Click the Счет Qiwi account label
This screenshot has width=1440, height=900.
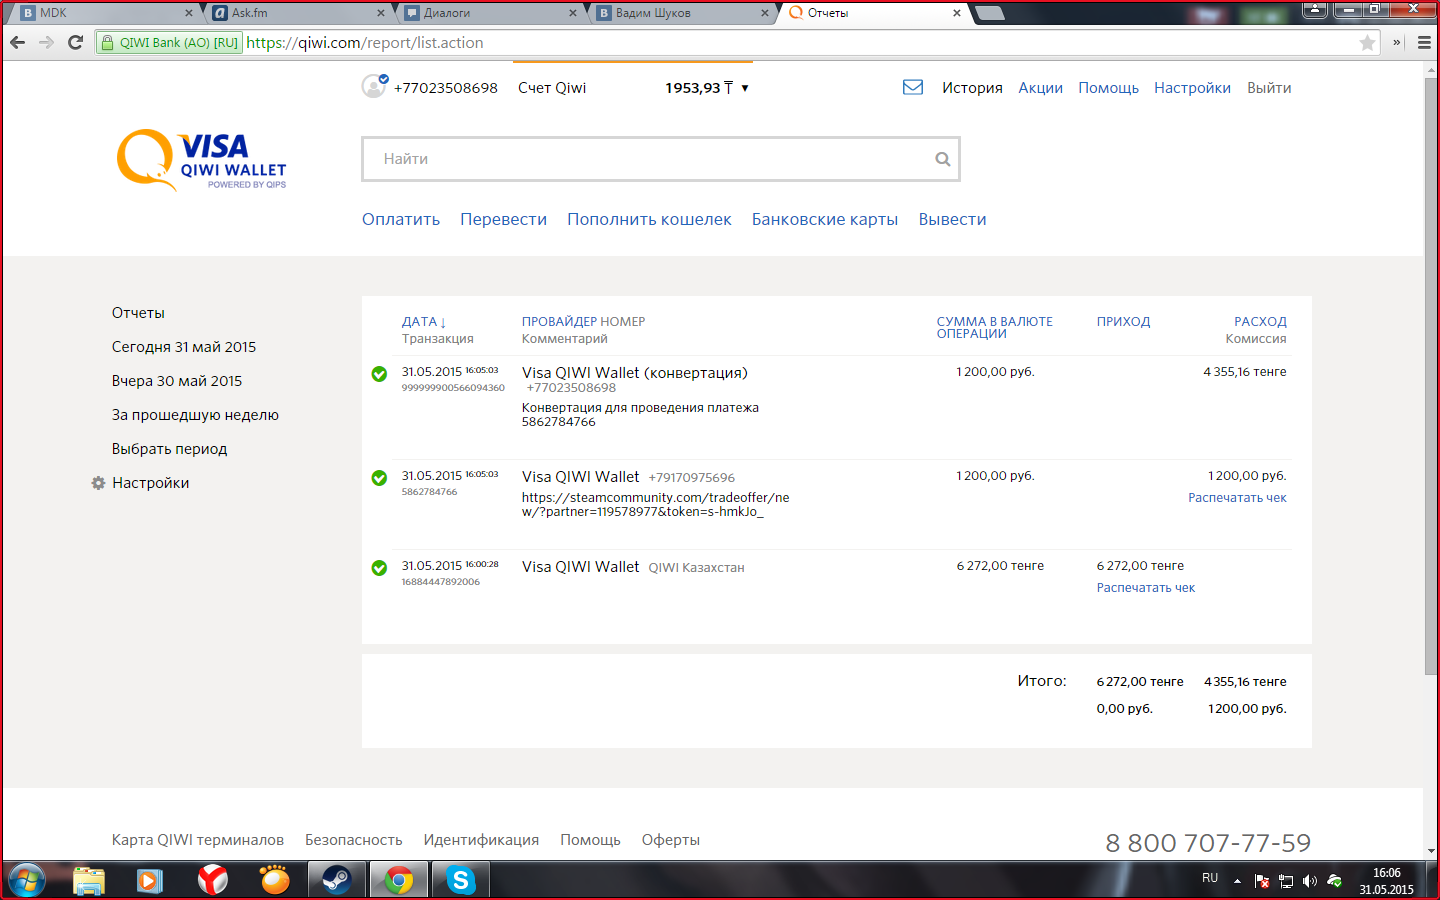[552, 88]
